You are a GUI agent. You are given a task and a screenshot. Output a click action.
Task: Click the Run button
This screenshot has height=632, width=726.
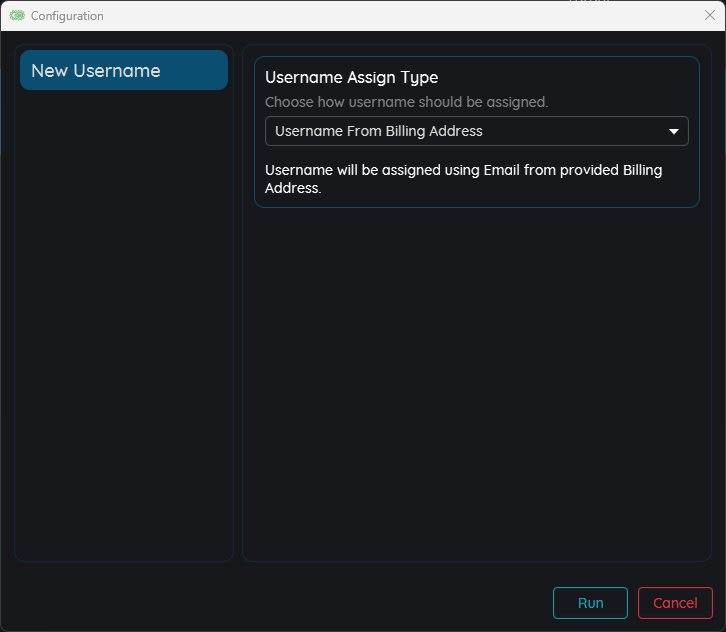coord(590,603)
